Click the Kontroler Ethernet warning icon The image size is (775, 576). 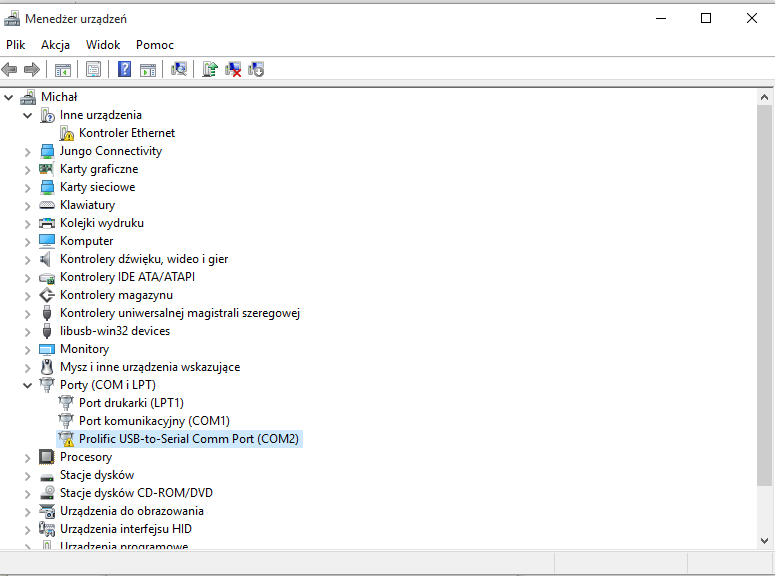[x=66, y=133]
